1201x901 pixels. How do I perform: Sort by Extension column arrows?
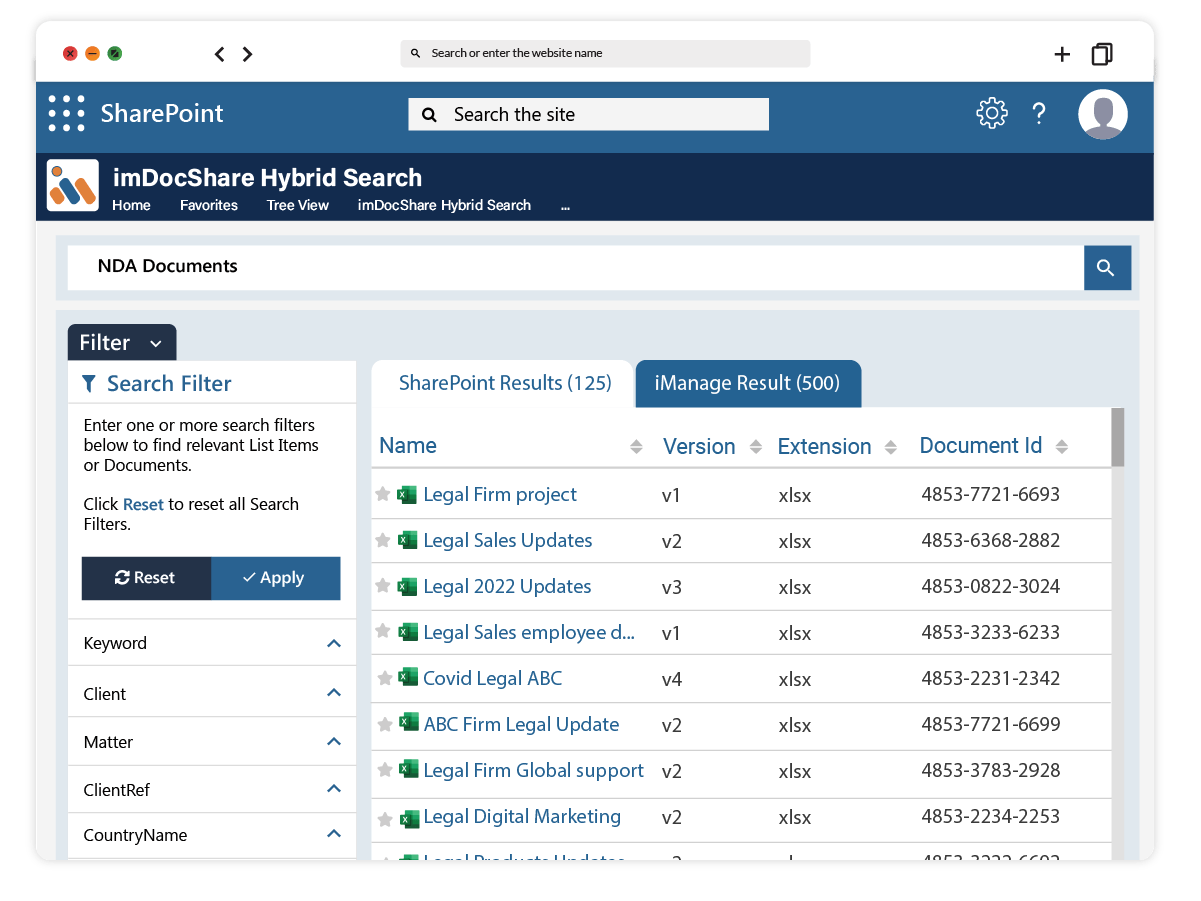click(890, 447)
